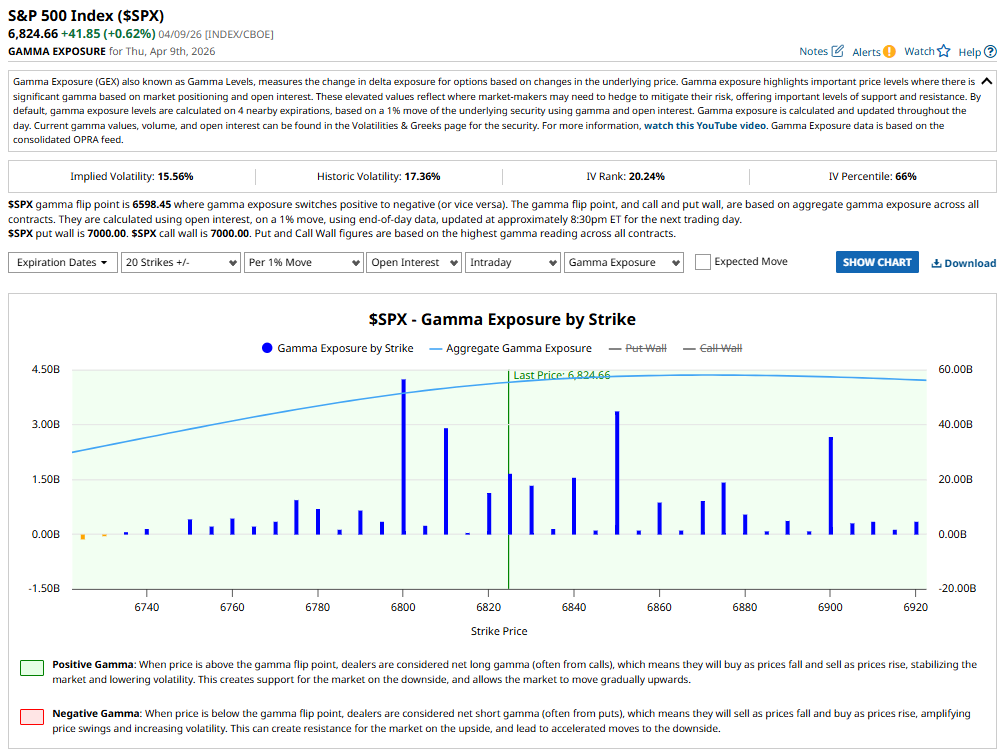1004x755 pixels.
Task: Click the Download arrow icon
Action: tap(936, 263)
